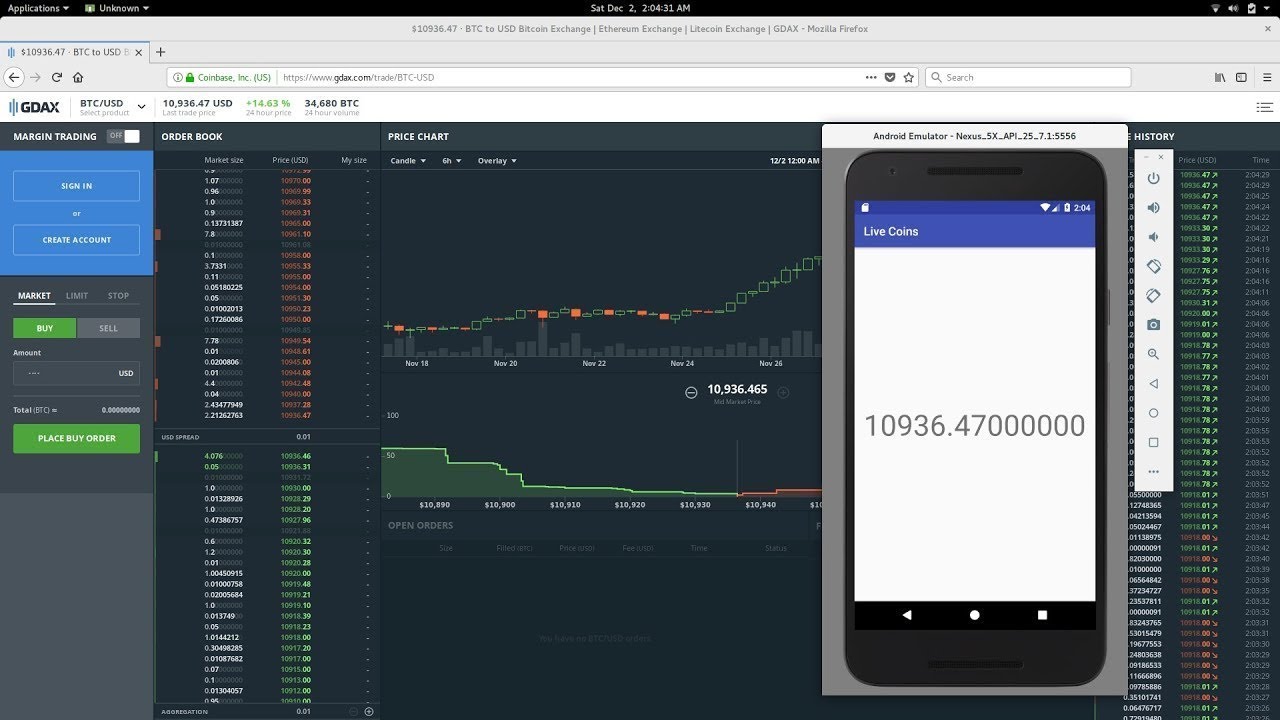Switch to MARKET order tab
This screenshot has width=1280, height=720.
click(x=34, y=296)
